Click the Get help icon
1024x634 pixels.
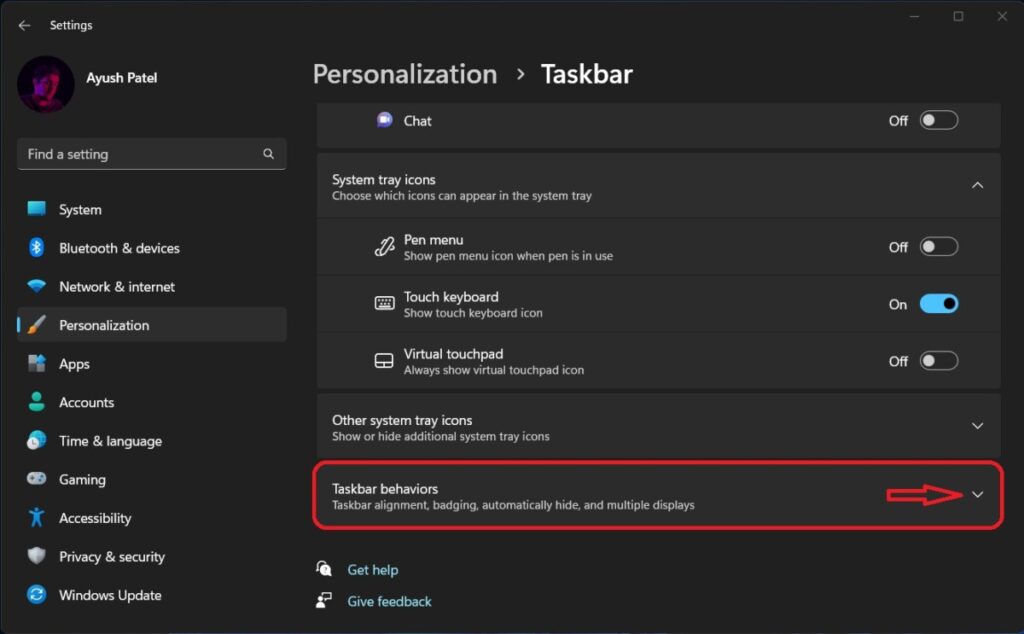point(324,569)
